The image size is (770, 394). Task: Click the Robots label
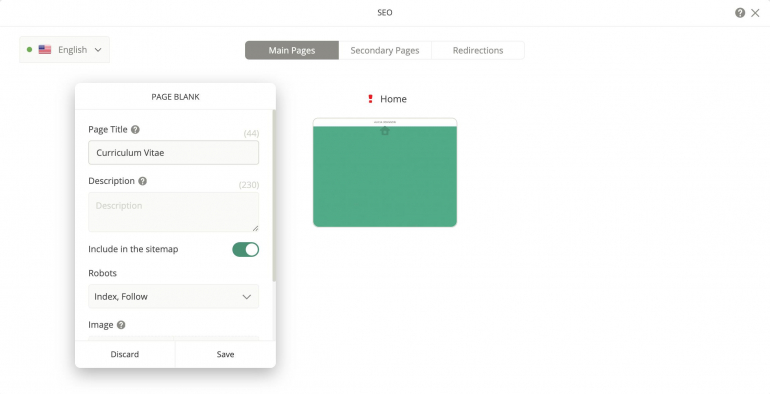[103, 273]
